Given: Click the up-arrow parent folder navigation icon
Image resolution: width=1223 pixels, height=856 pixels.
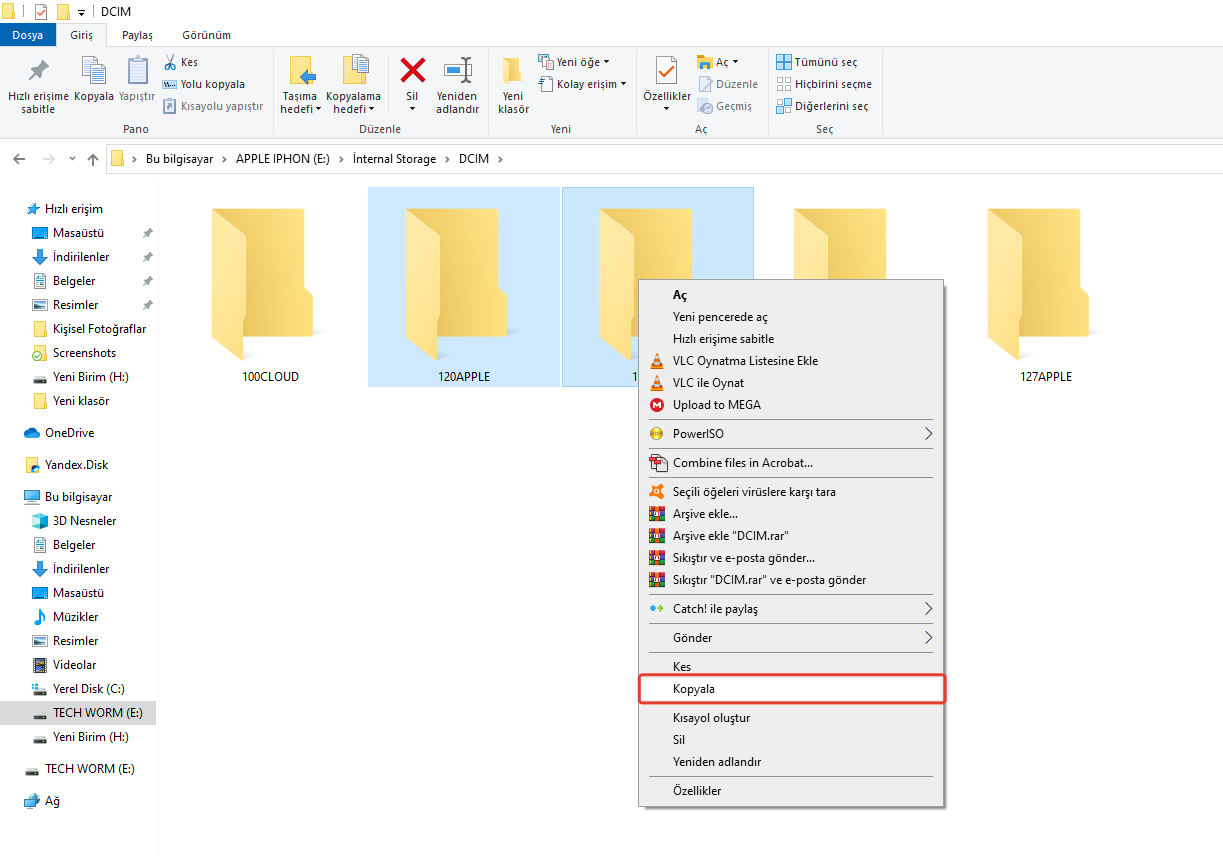Looking at the screenshot, I should click(x=93, y=159).
